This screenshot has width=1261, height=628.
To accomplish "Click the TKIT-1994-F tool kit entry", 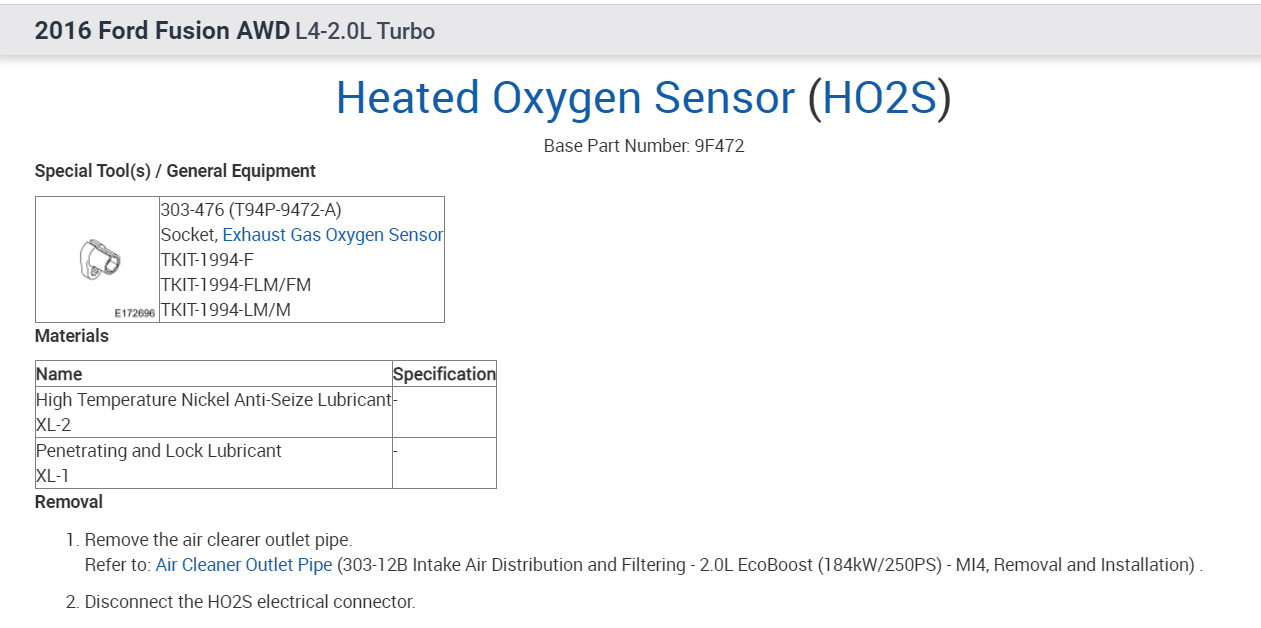I will pyautogui.click(x=207, y=260).
